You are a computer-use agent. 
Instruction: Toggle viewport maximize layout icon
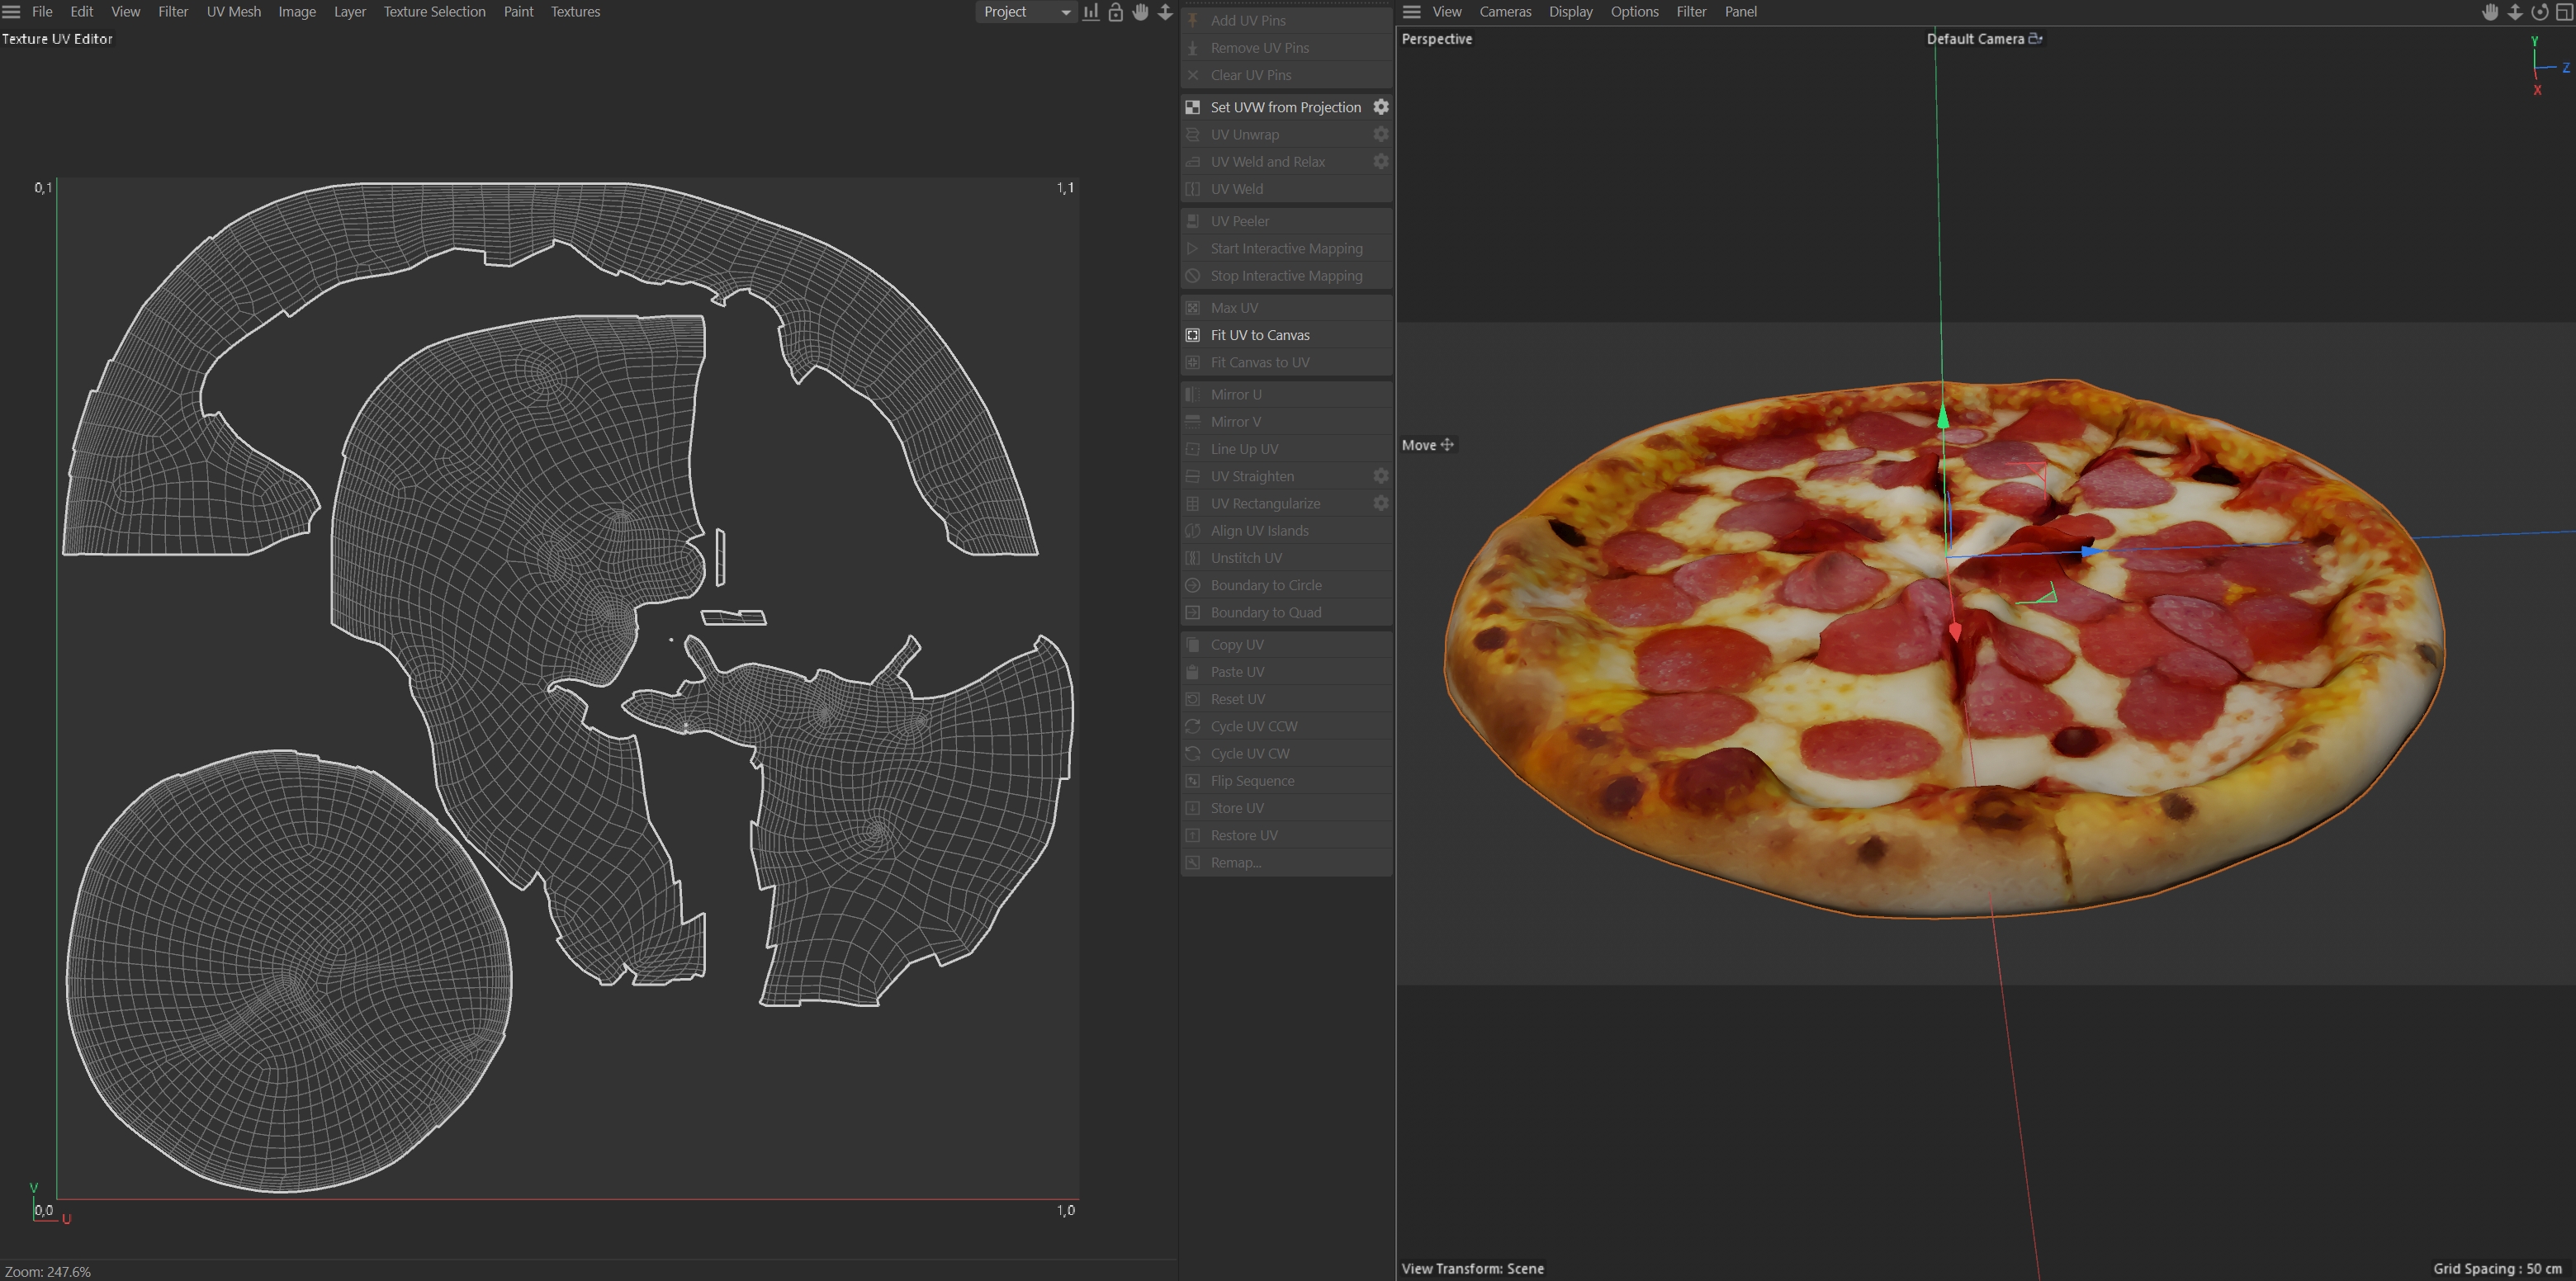click(2564, 12)
